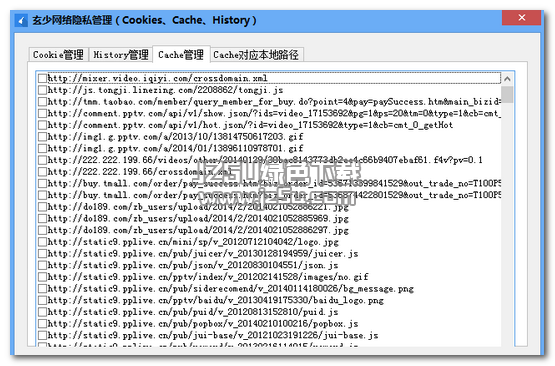
Task: Check the img1.g.pptv.com 2014/01 gif entry
Action: click(42, 148)
